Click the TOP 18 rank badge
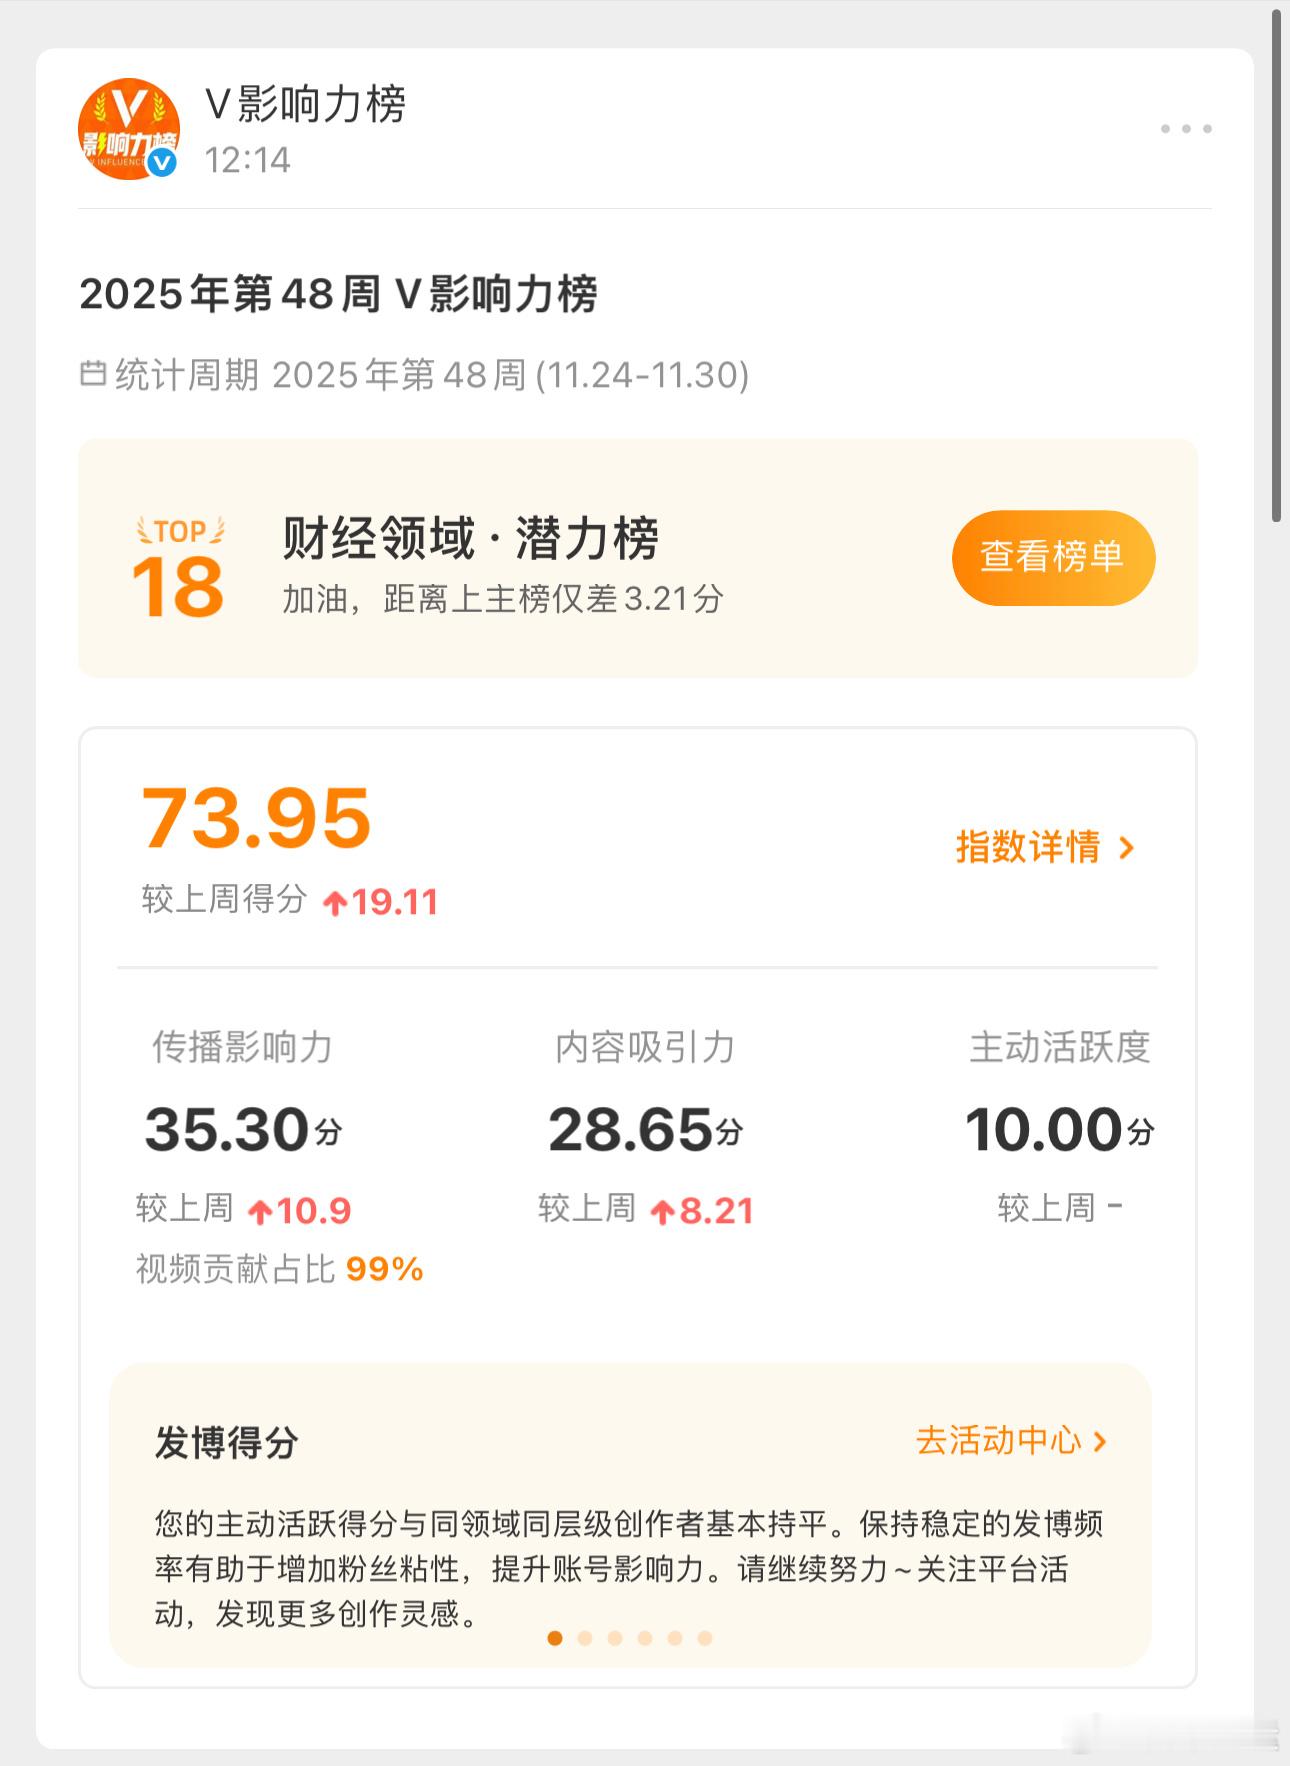 [179, 569]
